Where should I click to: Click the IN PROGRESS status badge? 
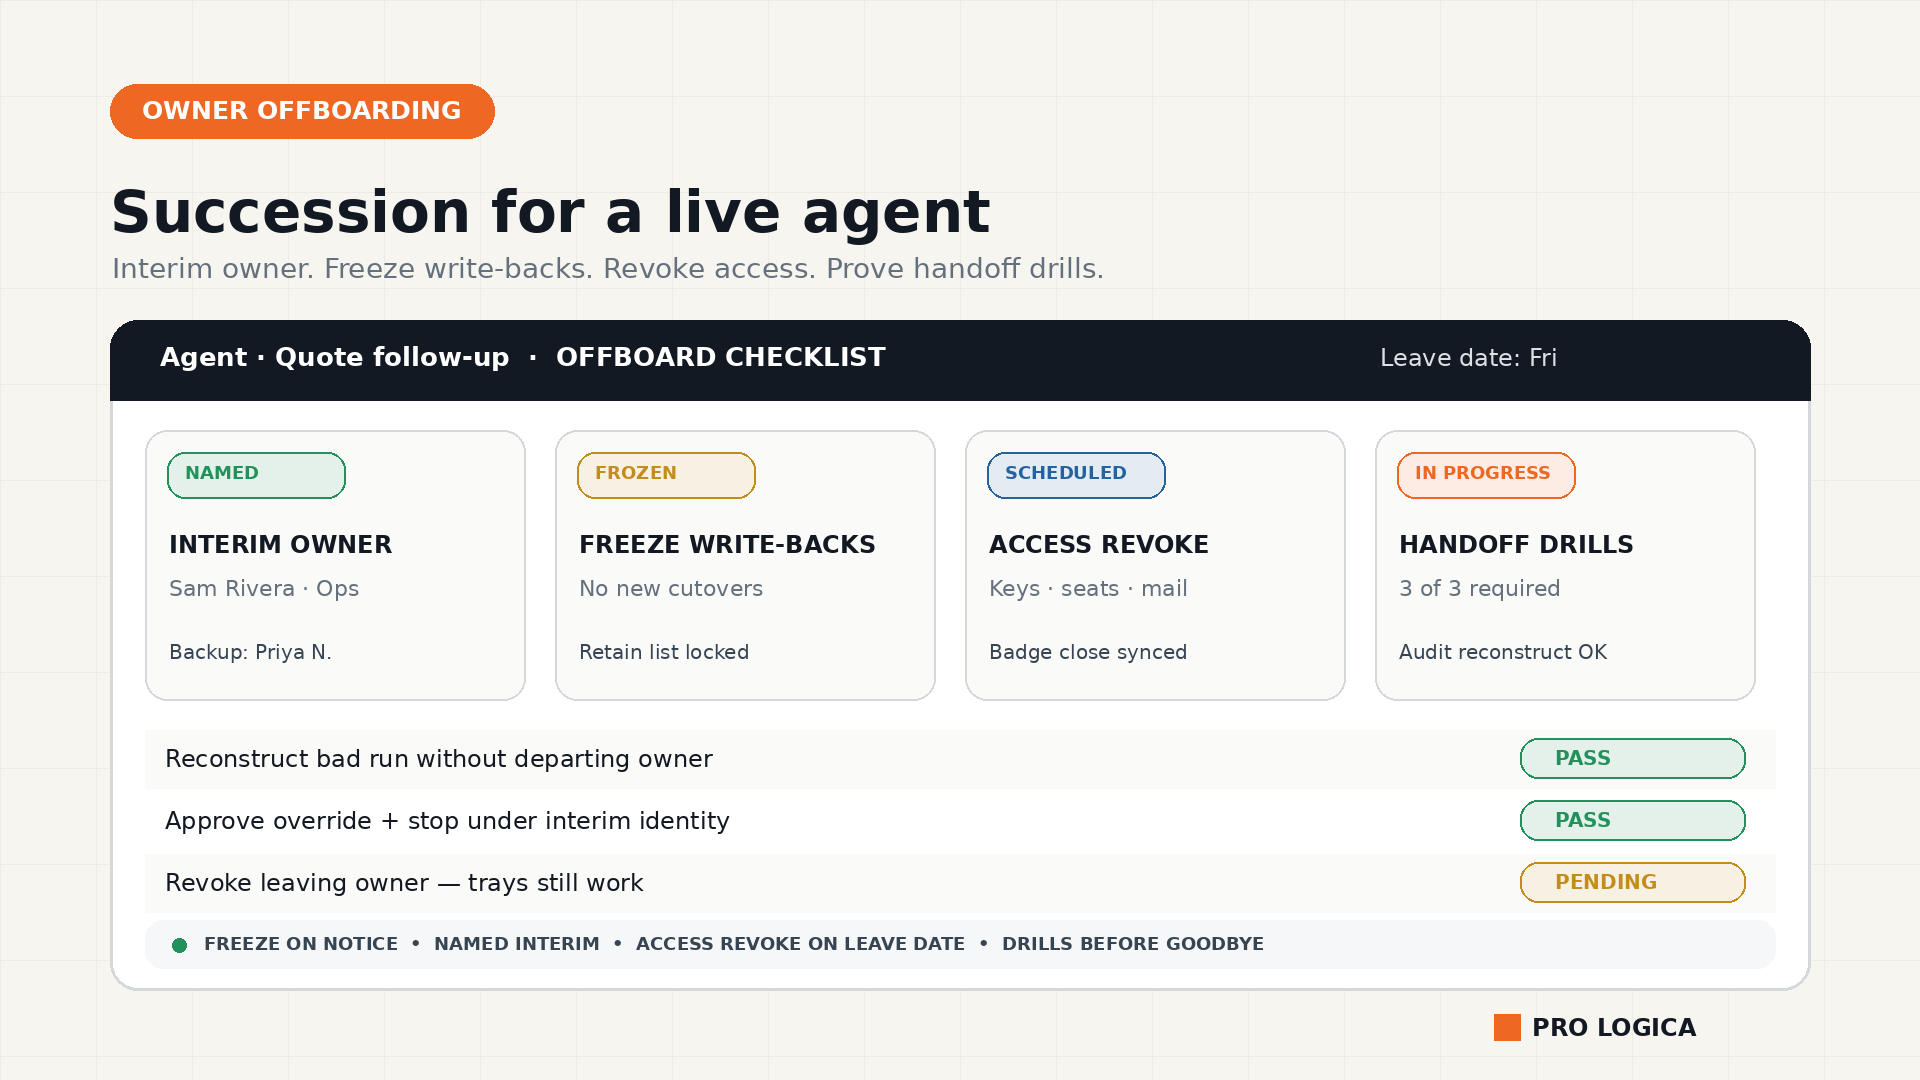click(1486, 475)
